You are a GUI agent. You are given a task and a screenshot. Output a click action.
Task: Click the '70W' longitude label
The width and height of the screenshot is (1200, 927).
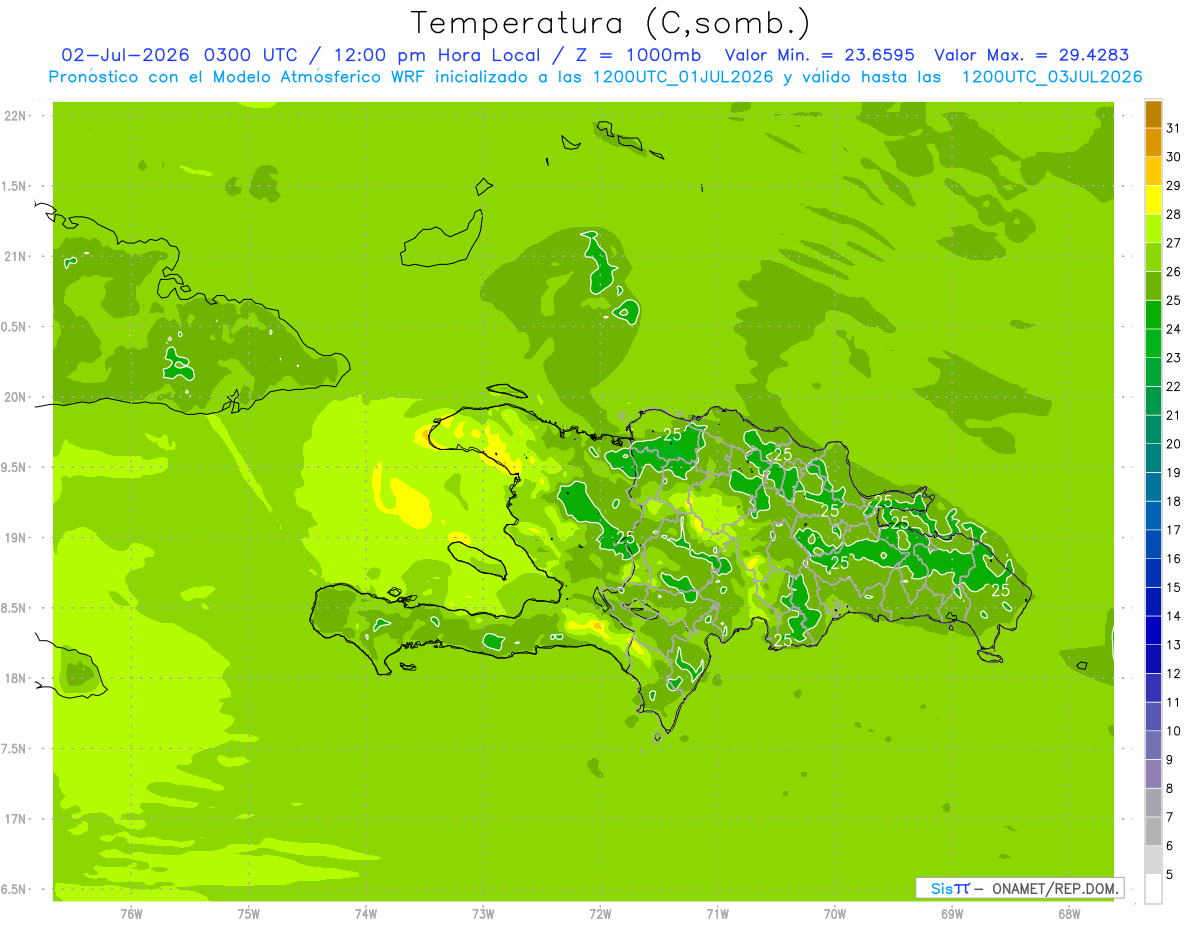point(835,914)
